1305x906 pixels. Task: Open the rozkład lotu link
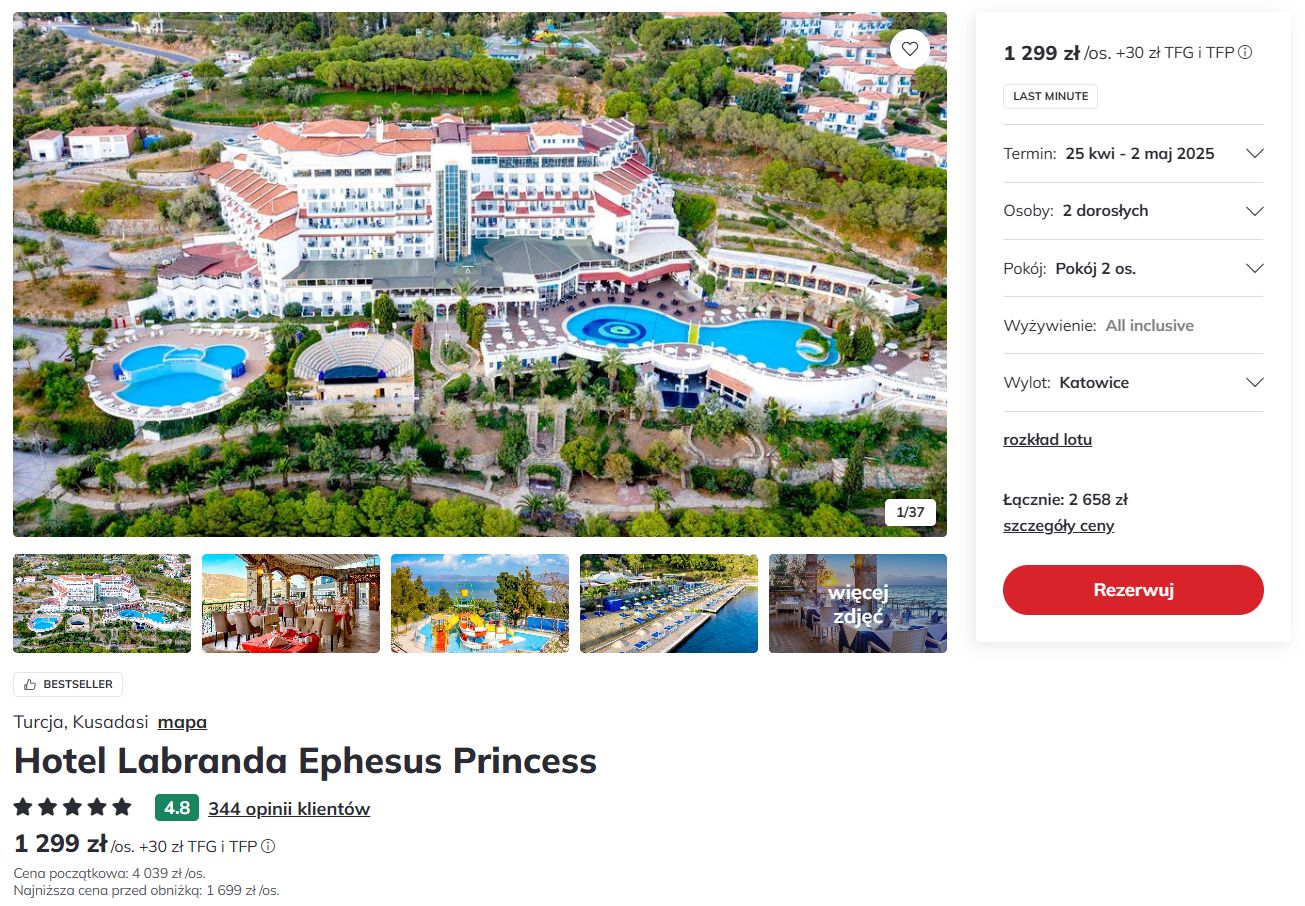click(x=1047, y=440)
